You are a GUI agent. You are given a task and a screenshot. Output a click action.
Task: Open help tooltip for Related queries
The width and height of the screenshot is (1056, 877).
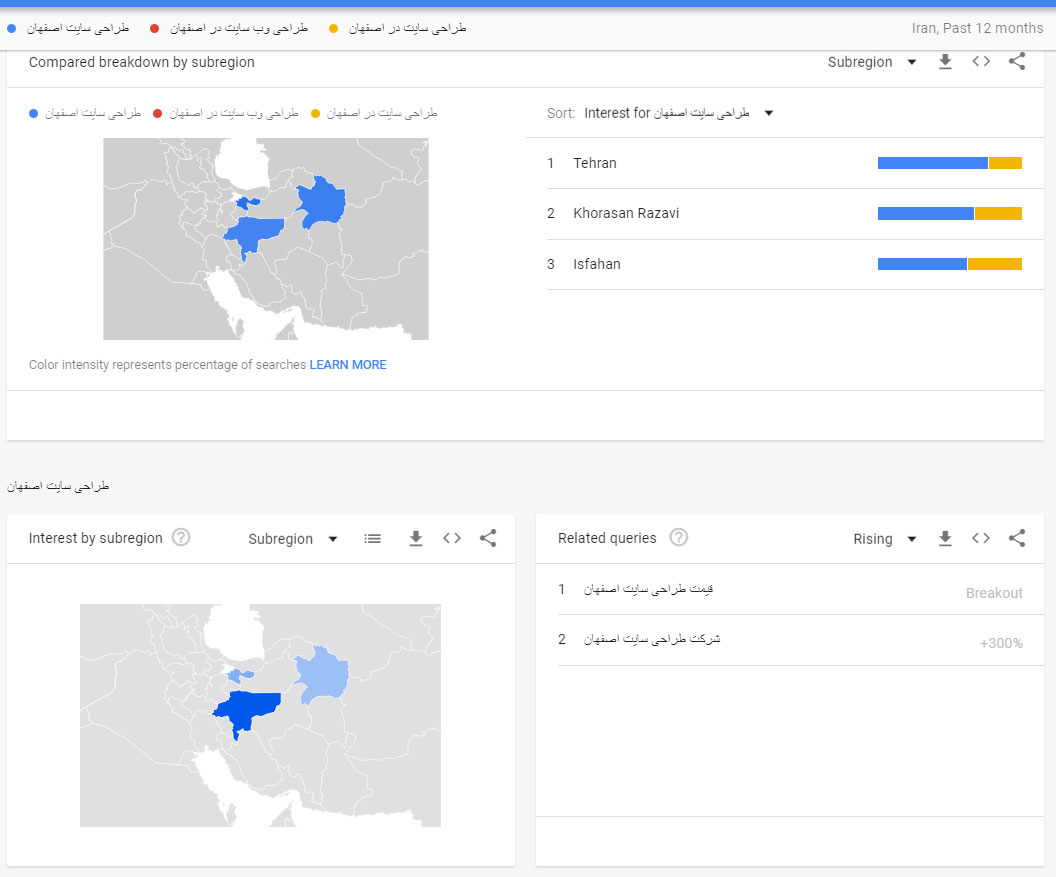[x=679, y=538]
